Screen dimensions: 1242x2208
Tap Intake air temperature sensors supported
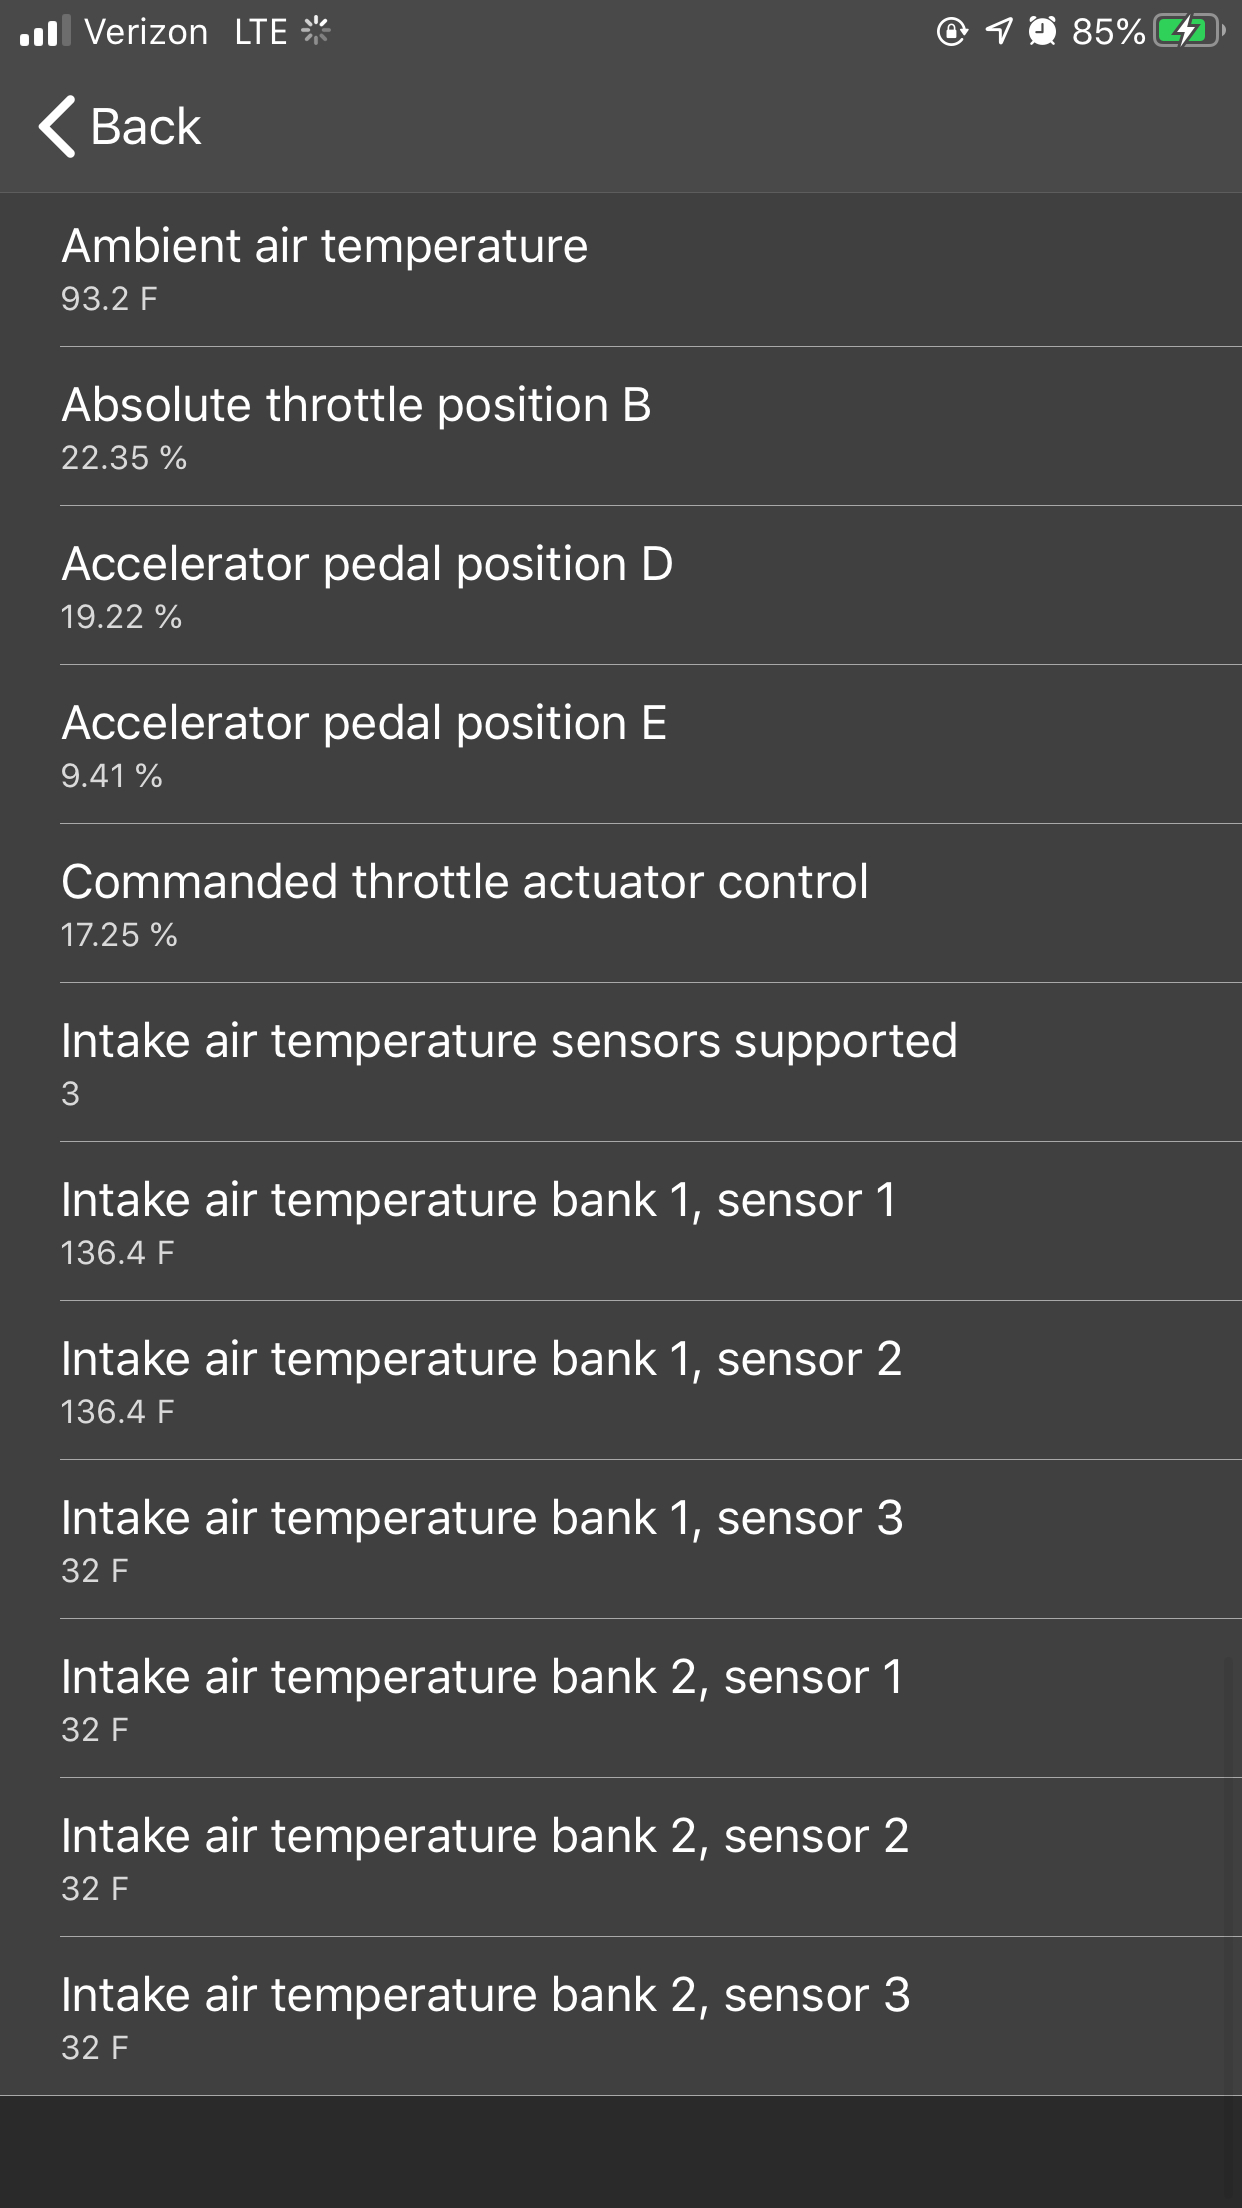click(620, 1064)
